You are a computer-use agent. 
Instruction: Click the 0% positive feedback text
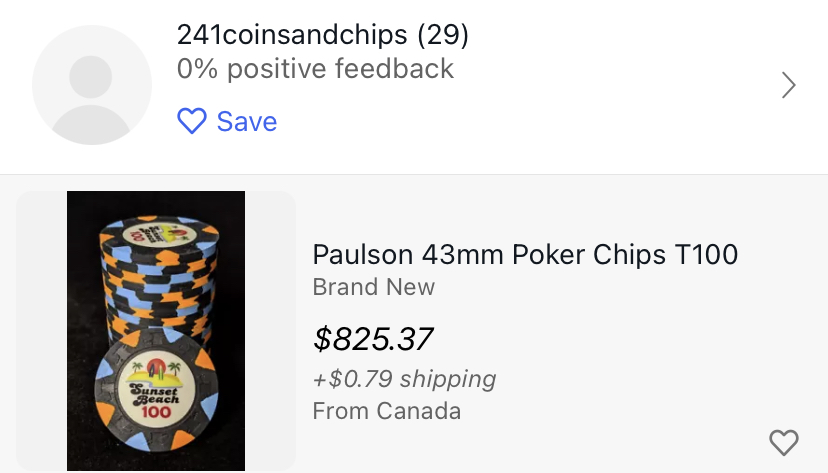point(315,69)
